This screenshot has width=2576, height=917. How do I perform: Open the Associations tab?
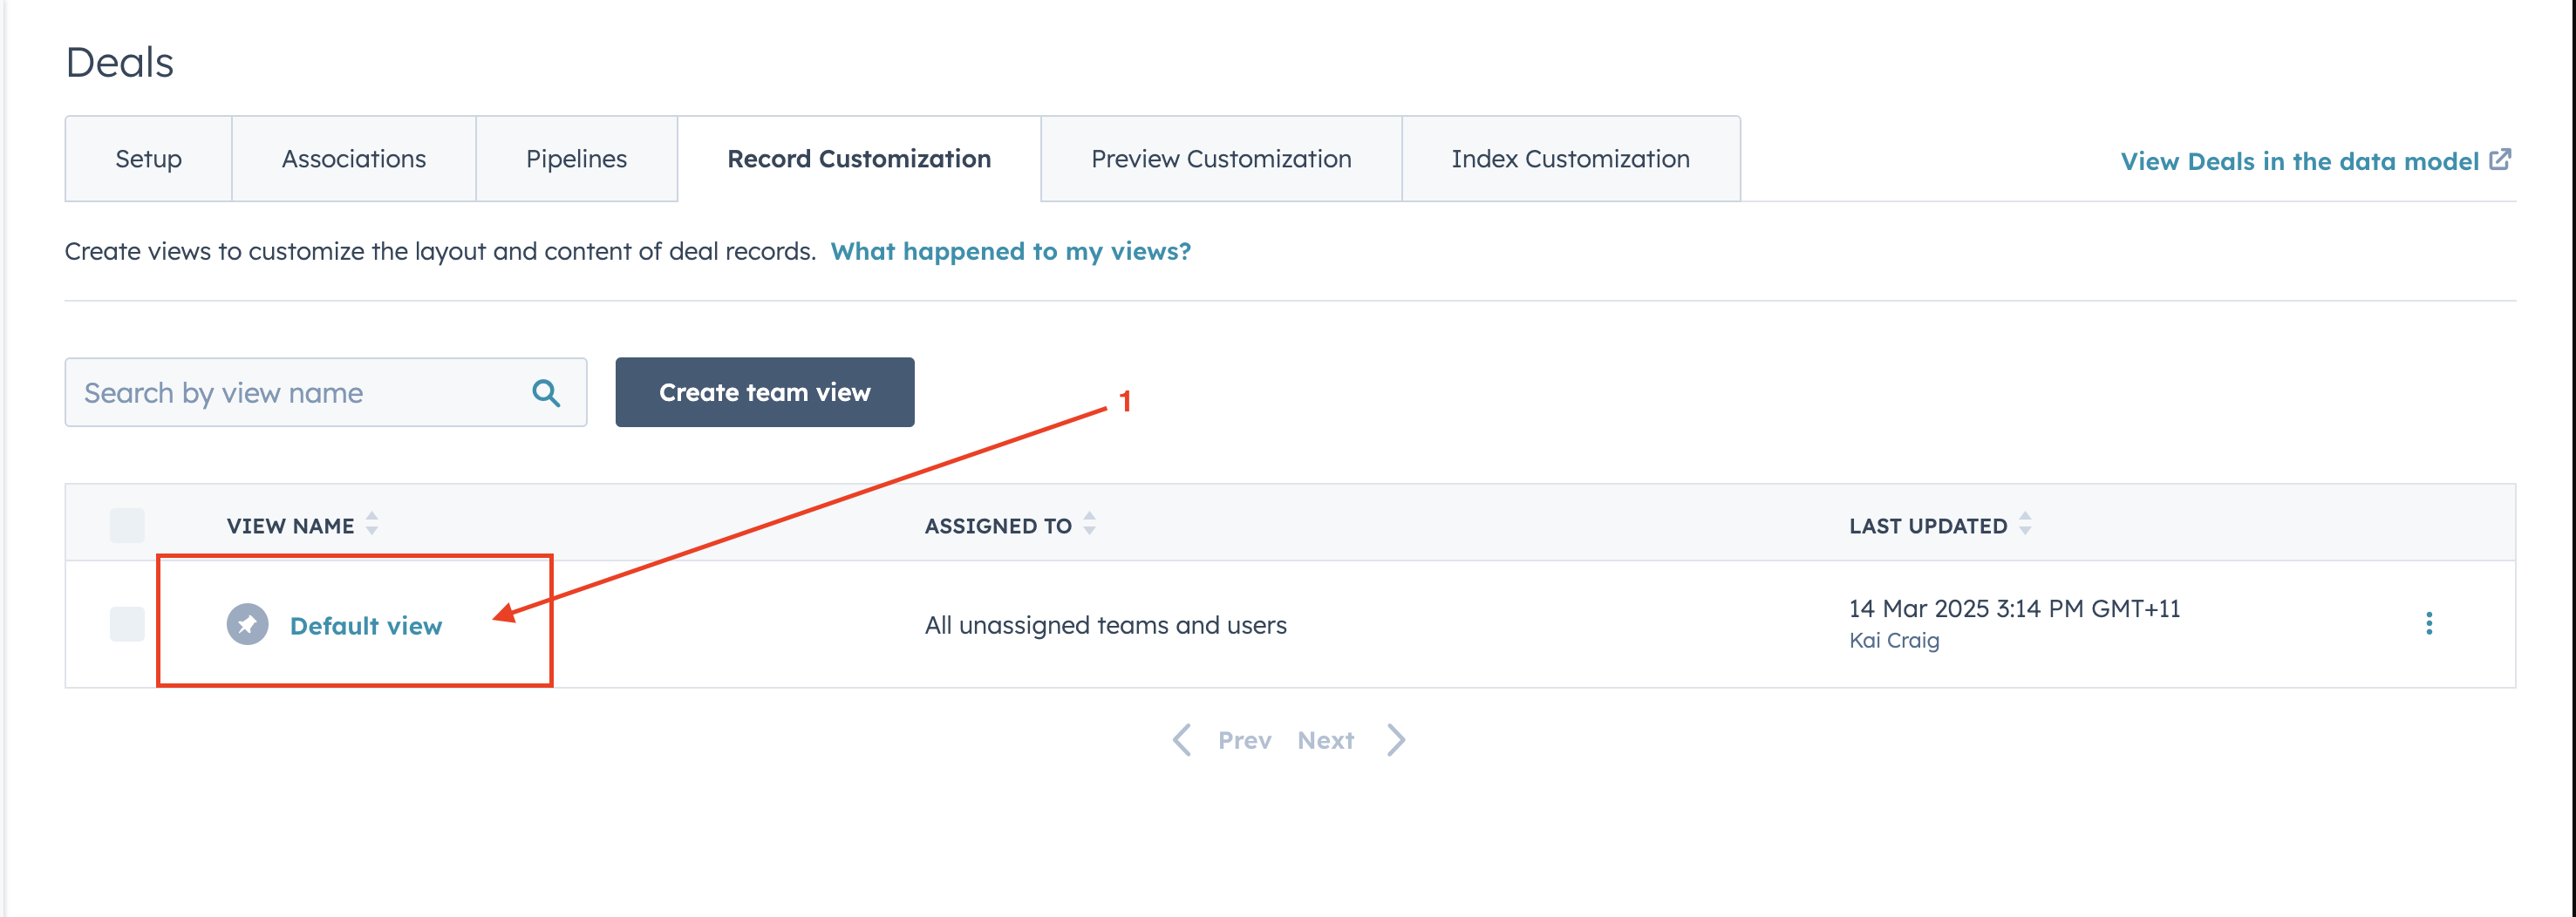[354, 159]
